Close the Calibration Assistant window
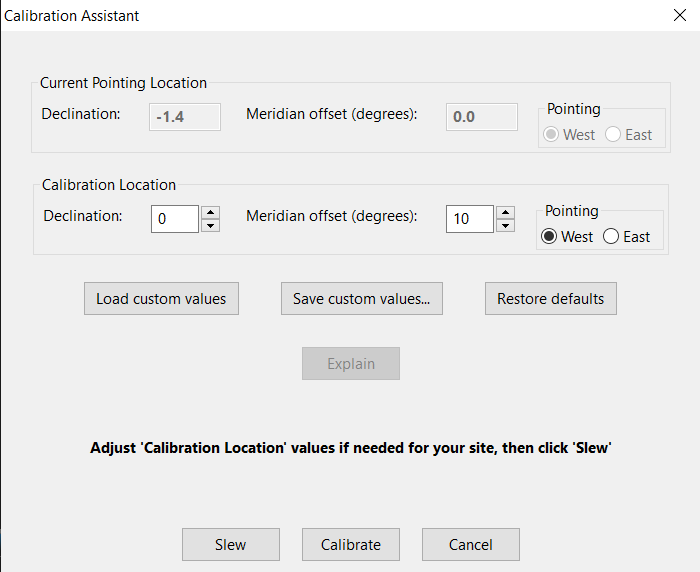This screenshot has width=700, height=572. (x=680, y=15)
